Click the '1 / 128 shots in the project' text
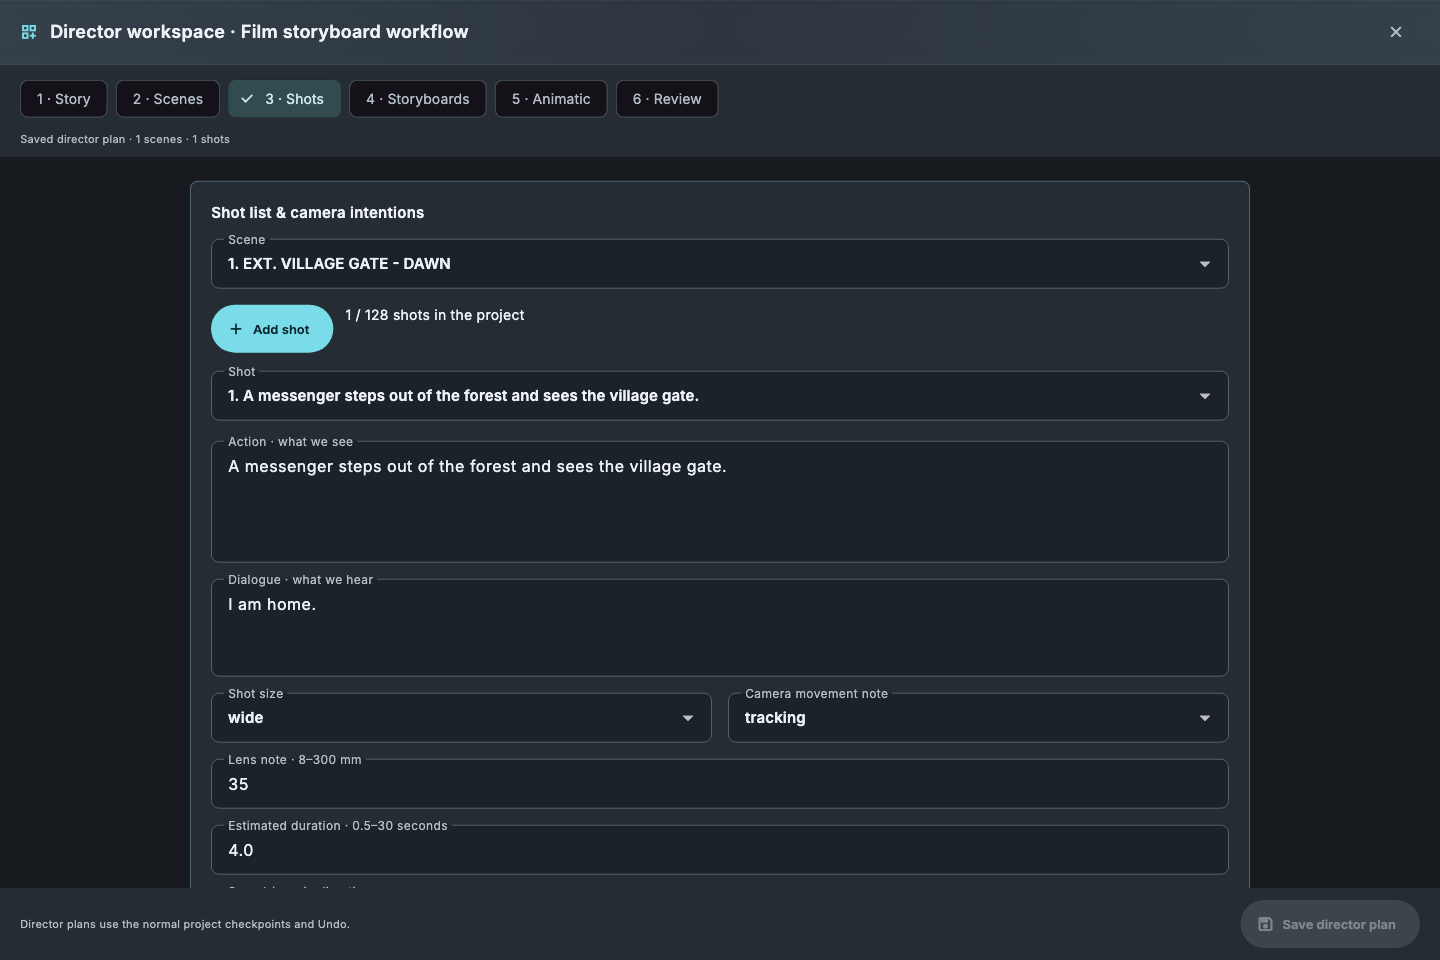 pyautogui.click(x=435, y=315)
